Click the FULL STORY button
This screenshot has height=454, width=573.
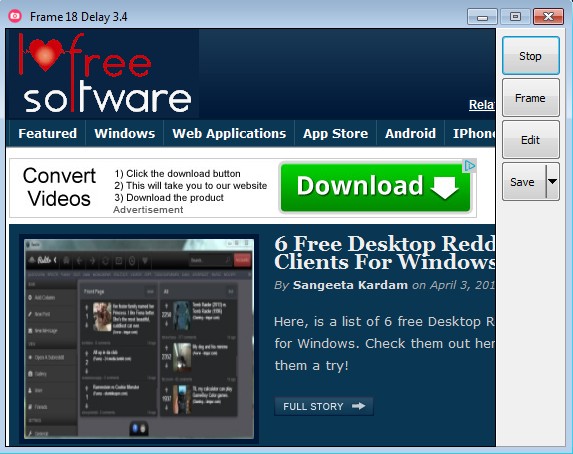pyautogui.click(x=324, y=406)
